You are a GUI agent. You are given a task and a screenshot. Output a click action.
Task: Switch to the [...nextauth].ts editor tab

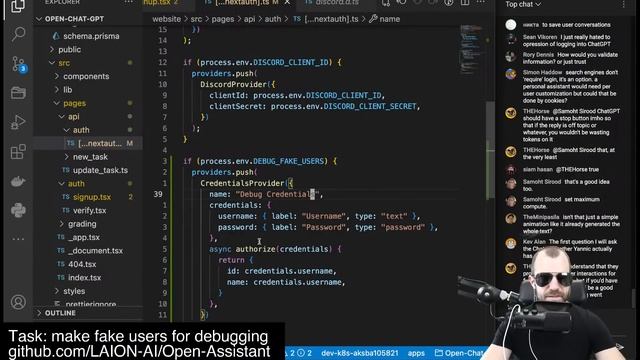(x=247, y=3)
